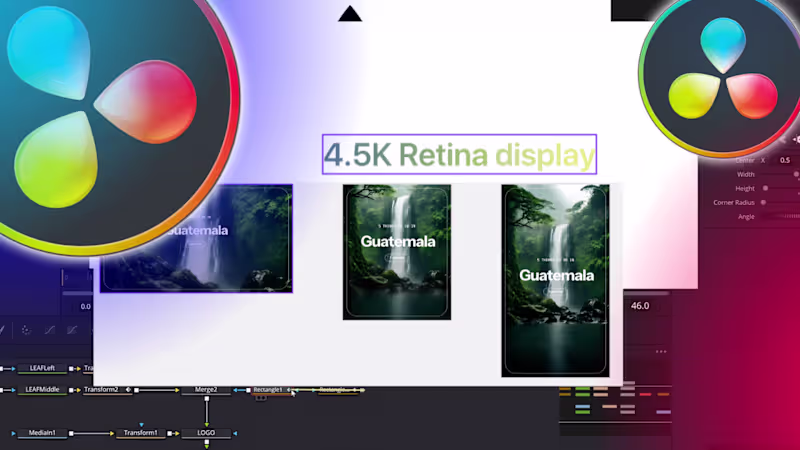Click the "4.5K Retina display" text box

459,154
